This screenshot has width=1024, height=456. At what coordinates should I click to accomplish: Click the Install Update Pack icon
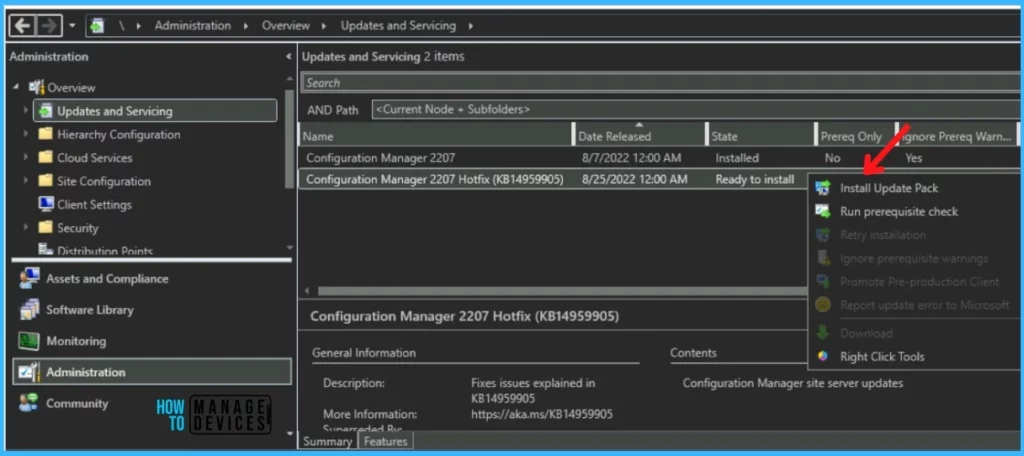(823, 188)
